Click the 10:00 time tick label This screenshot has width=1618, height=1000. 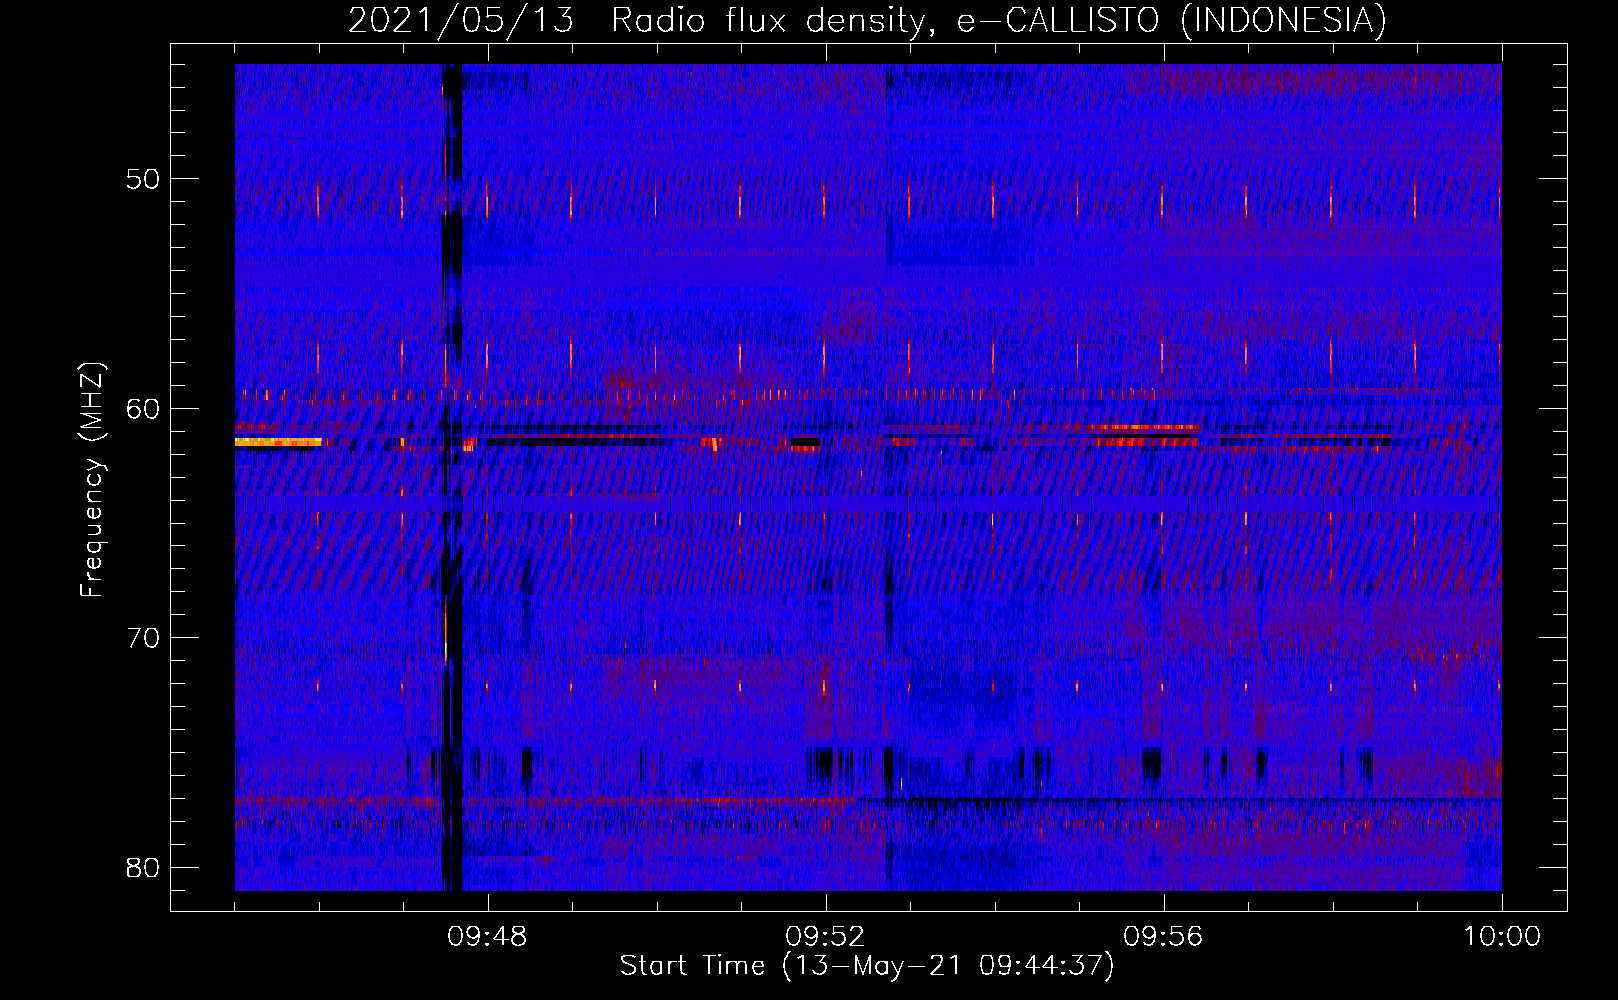(x=1501, y=936)
